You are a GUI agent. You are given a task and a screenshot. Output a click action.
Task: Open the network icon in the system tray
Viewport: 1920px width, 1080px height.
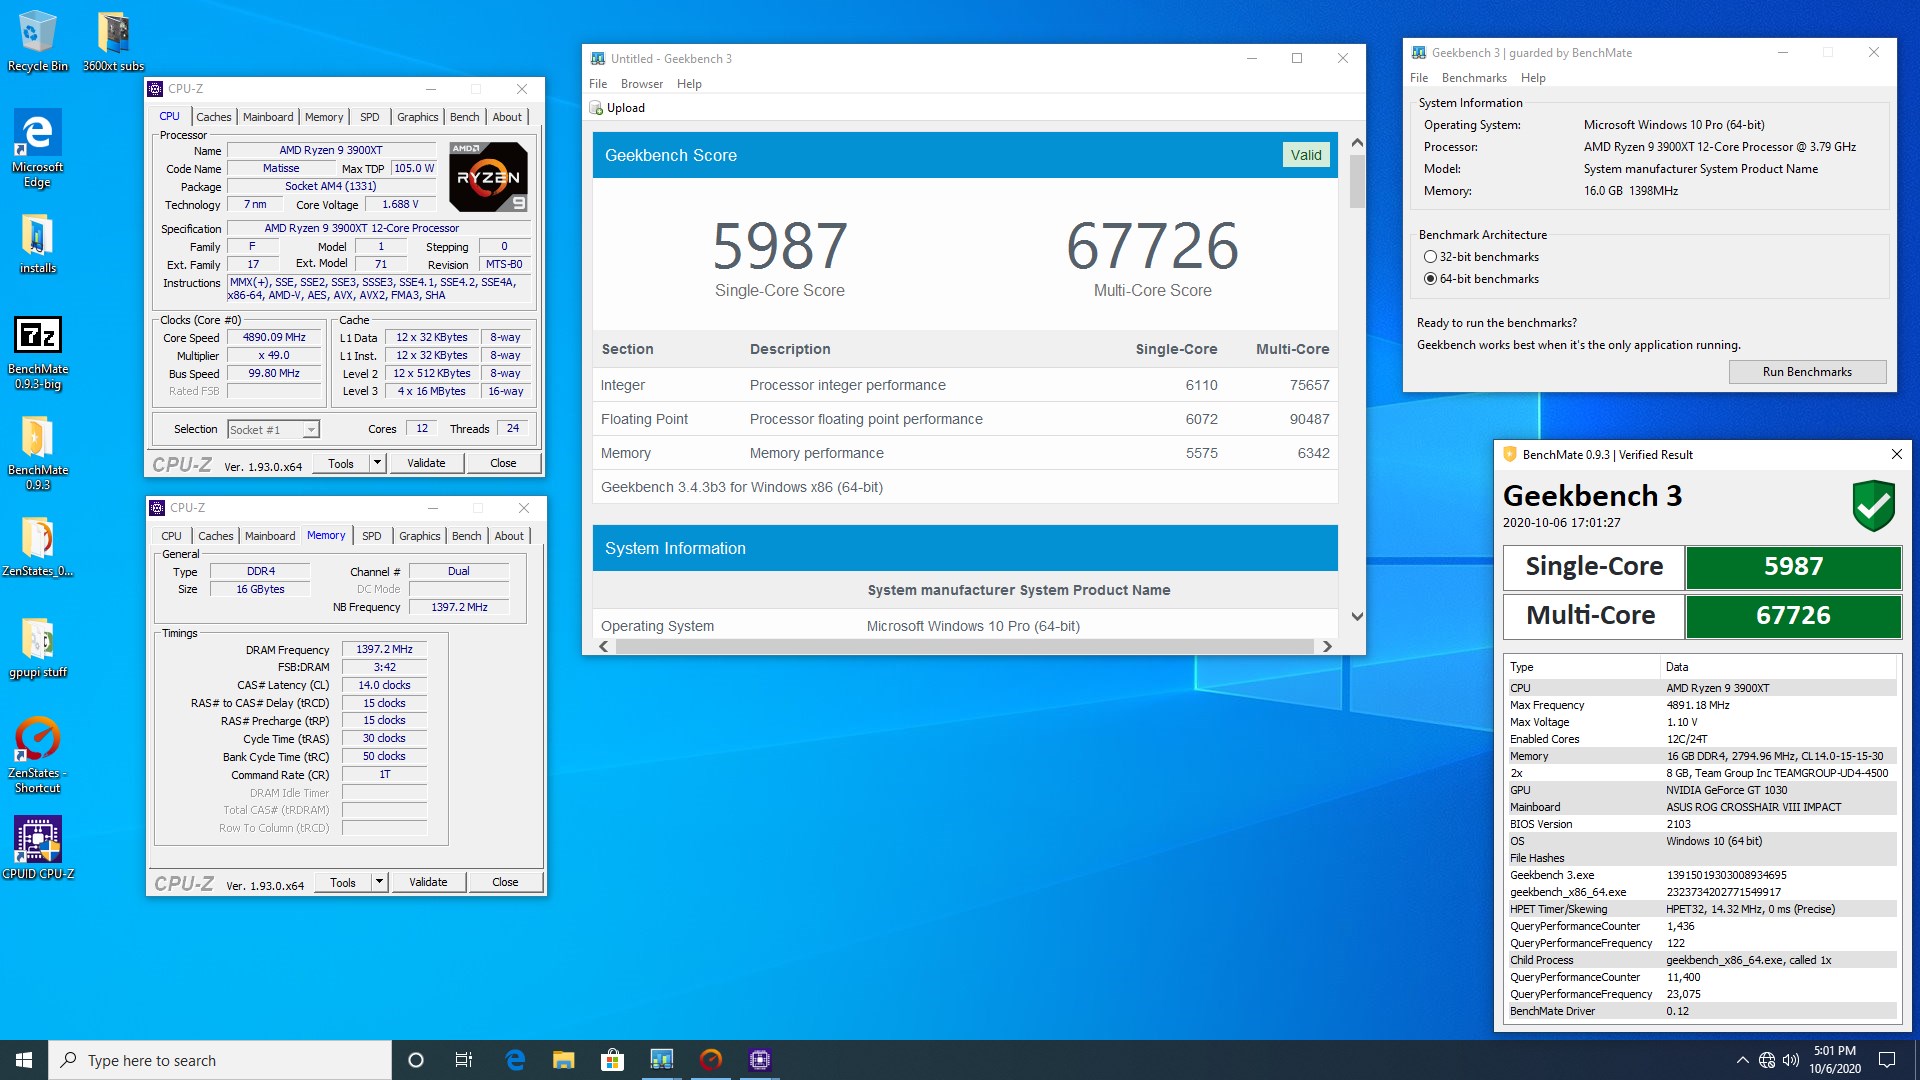(1767, 1060)
